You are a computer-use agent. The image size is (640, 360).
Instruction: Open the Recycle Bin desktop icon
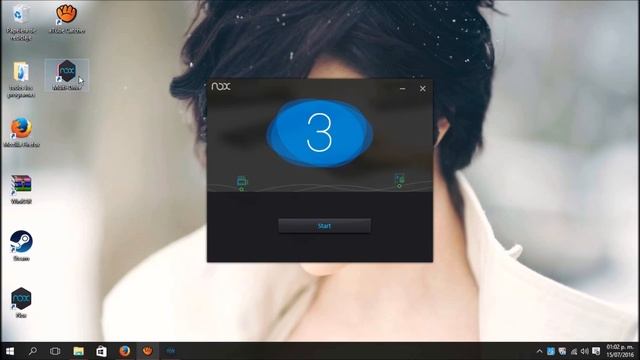(x=20, y=22)
